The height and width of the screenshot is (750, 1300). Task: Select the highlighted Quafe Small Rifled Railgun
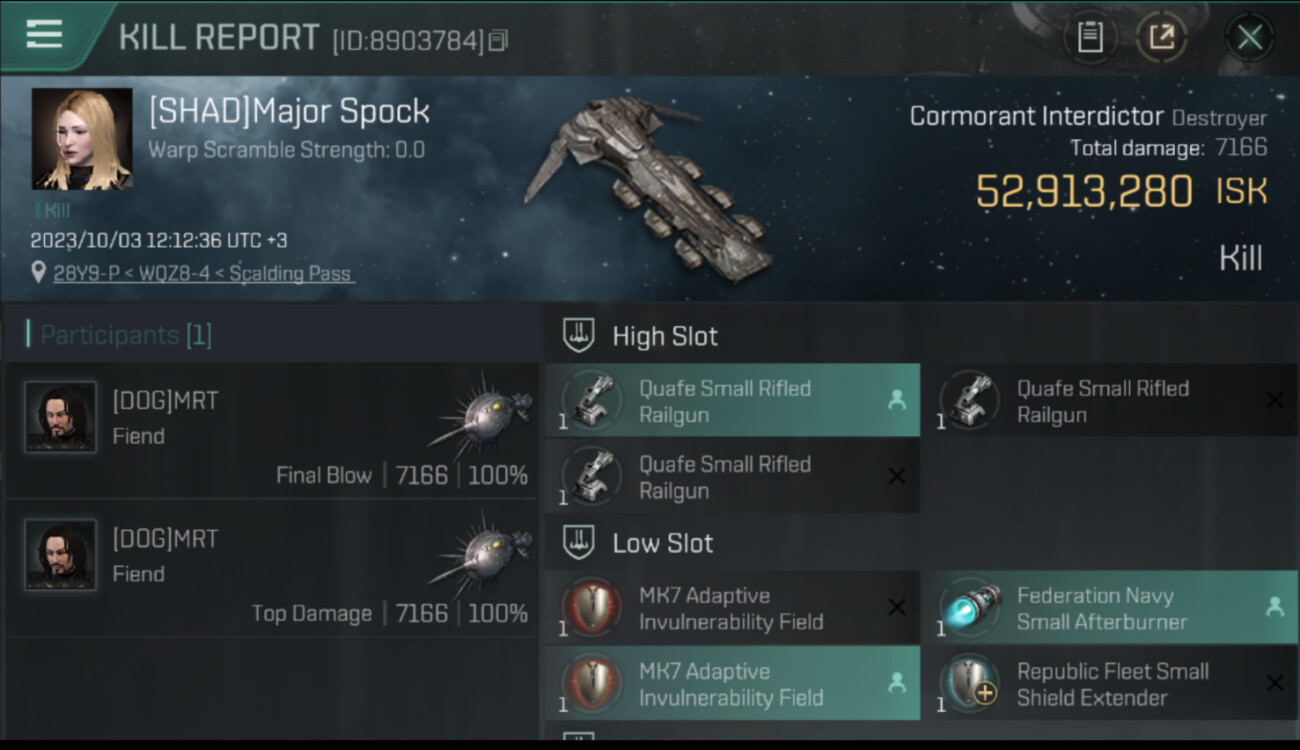tap(733, 400)
